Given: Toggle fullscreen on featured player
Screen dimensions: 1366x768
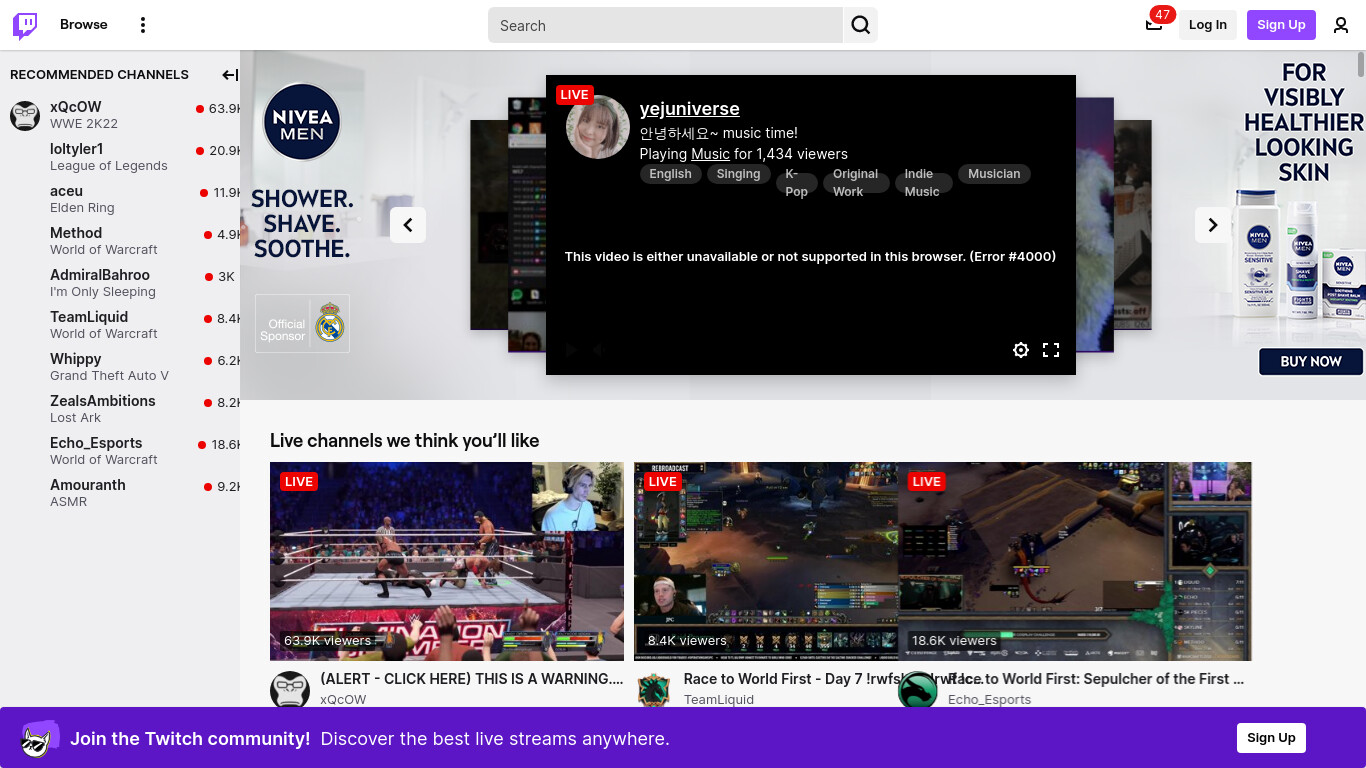Looking at the screenshot, I should click(1051, 350).
